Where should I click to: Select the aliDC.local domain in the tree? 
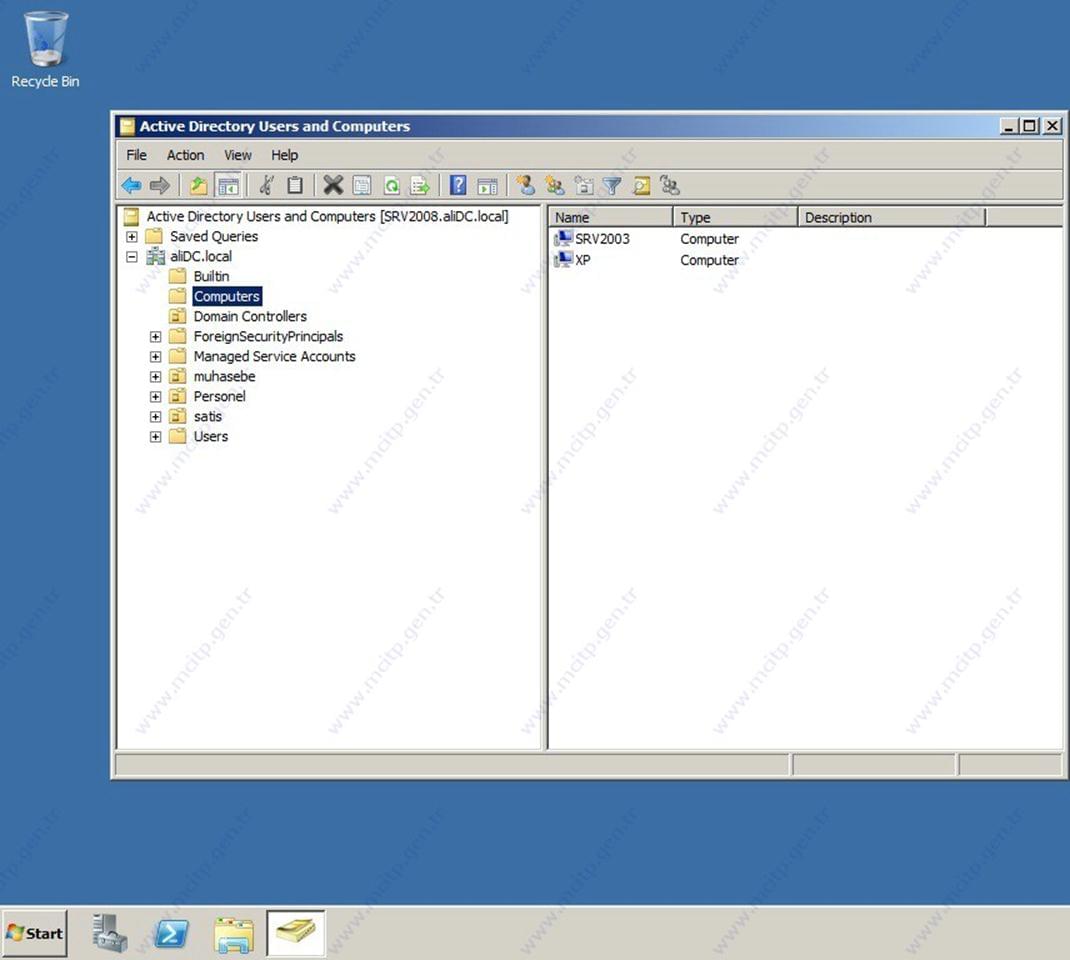pos(201,257)
